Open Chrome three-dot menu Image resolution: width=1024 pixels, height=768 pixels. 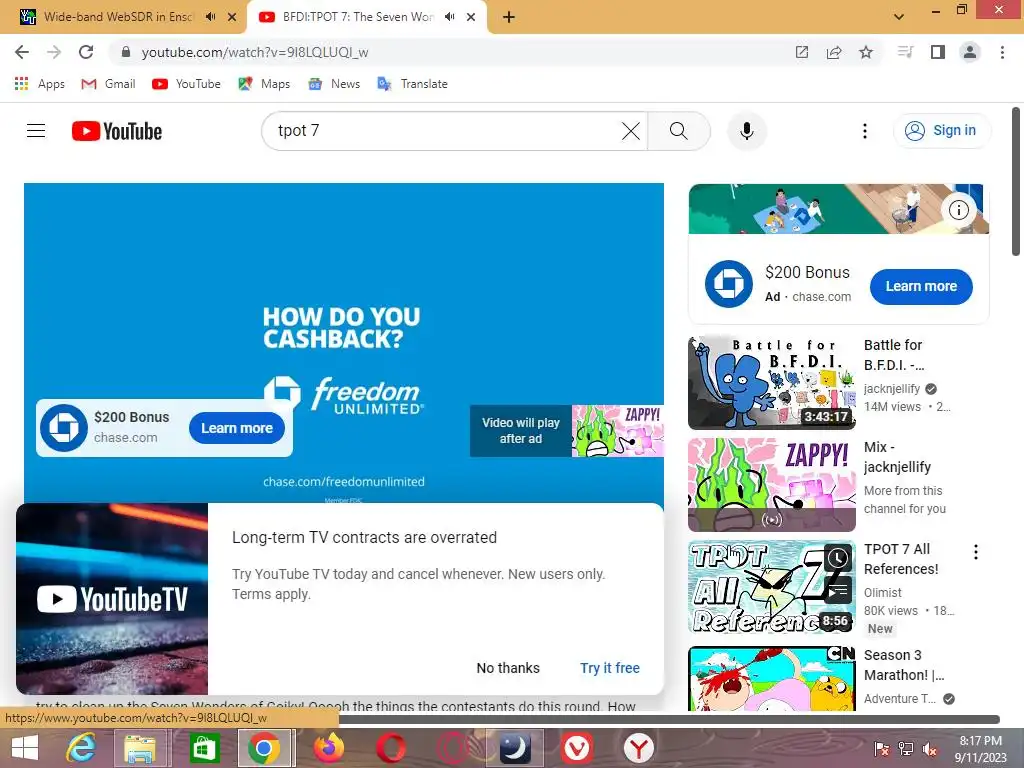[x=1002, y=52]
